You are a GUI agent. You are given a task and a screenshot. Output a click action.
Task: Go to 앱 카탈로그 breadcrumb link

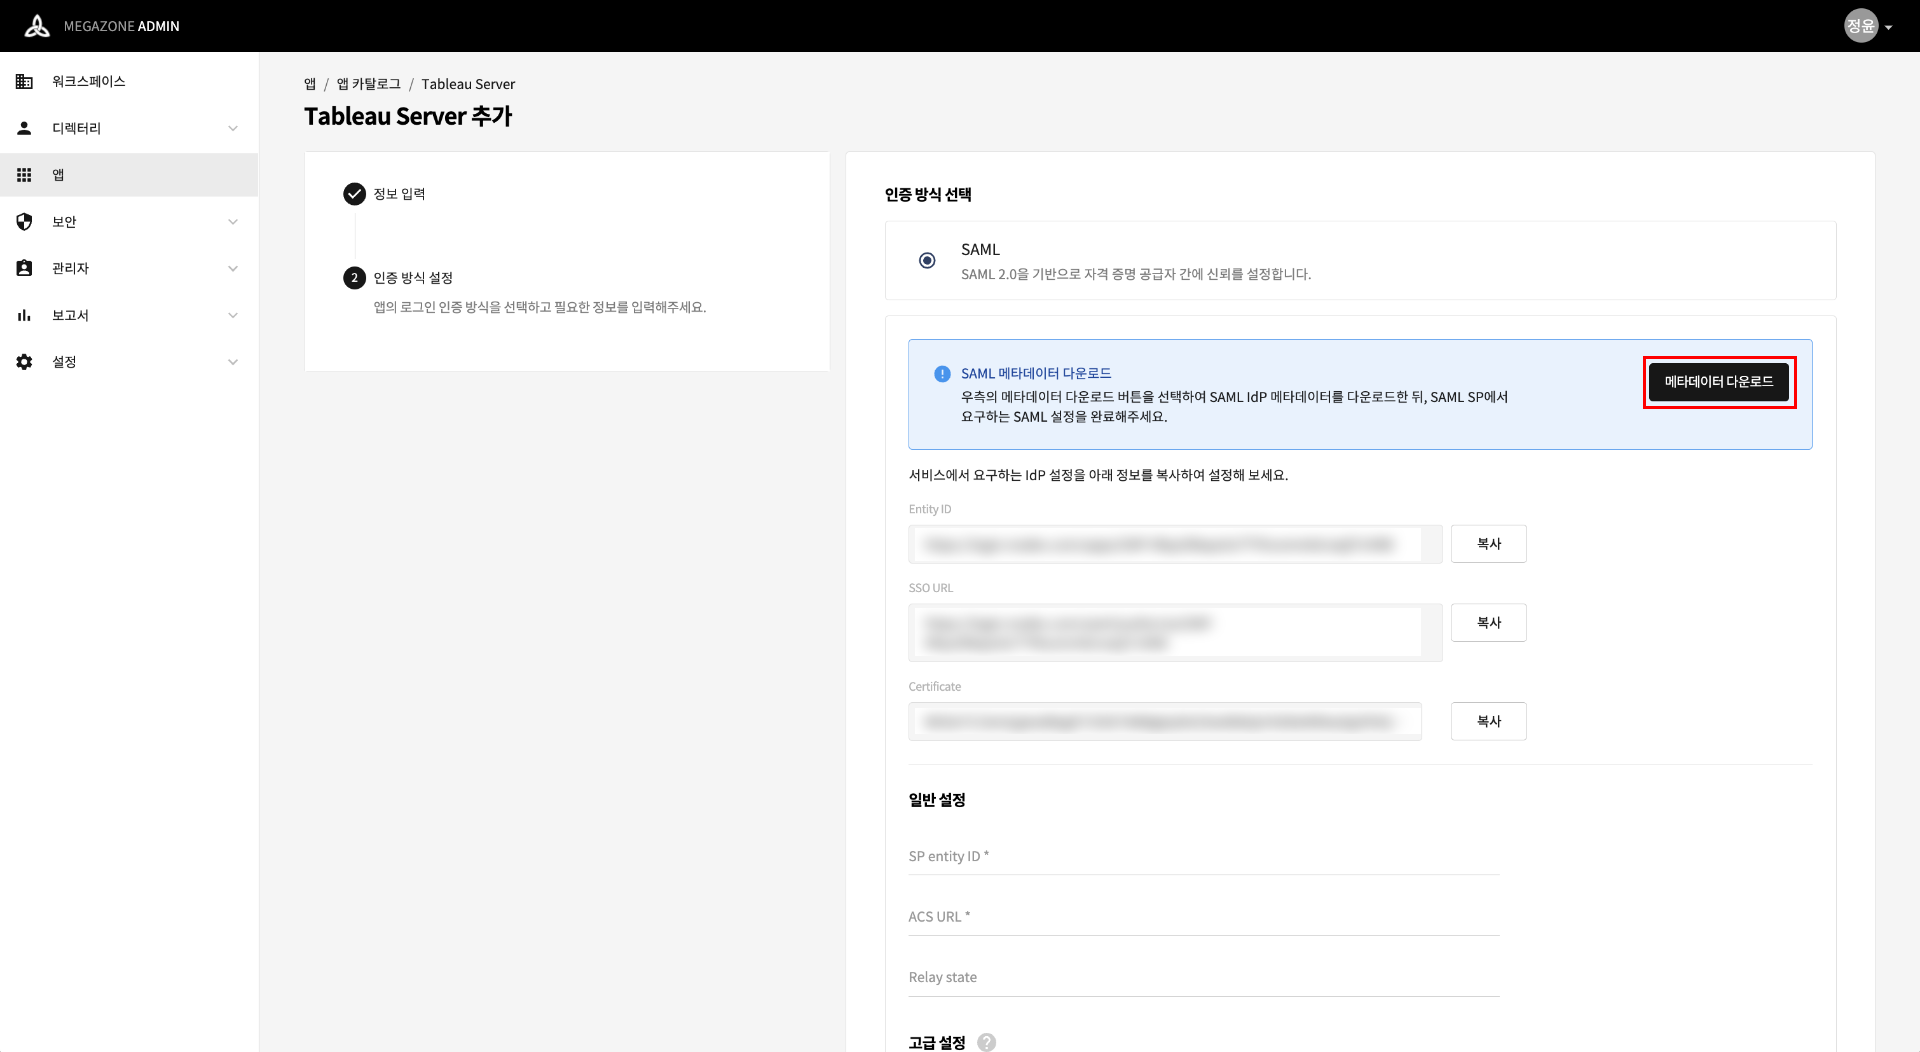click(369, 84)
